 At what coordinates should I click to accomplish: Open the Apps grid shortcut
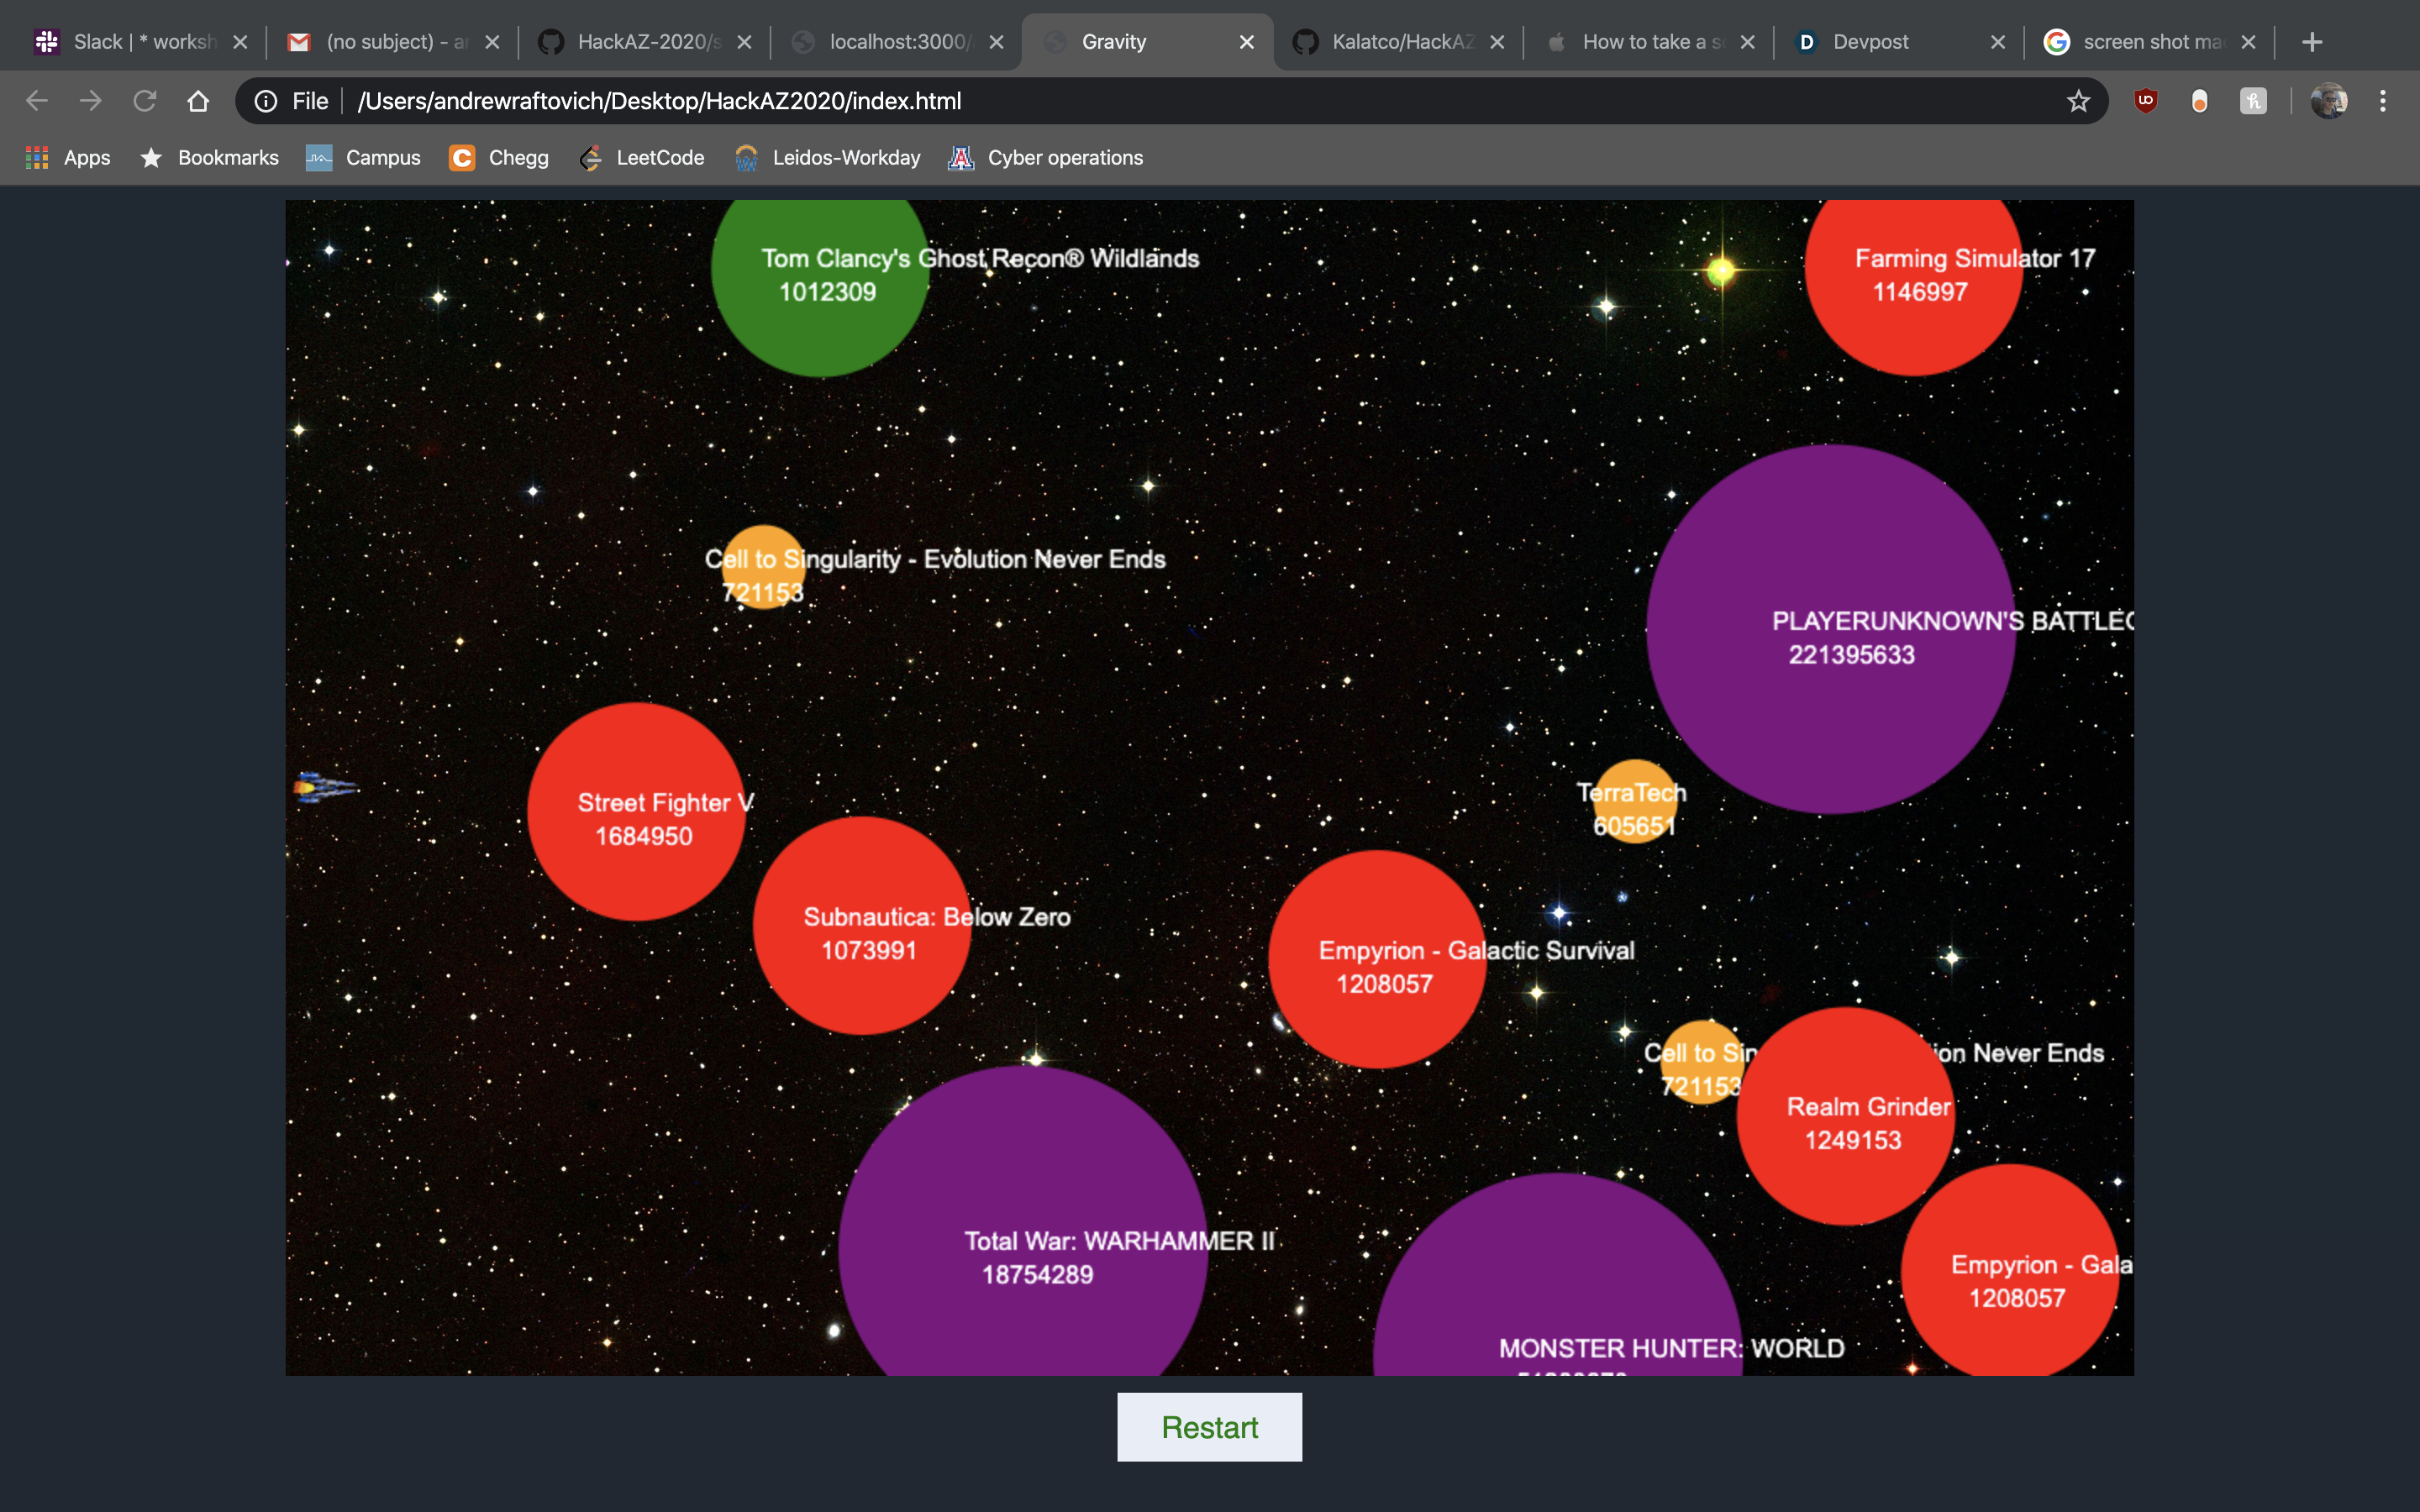pos(68,158)
